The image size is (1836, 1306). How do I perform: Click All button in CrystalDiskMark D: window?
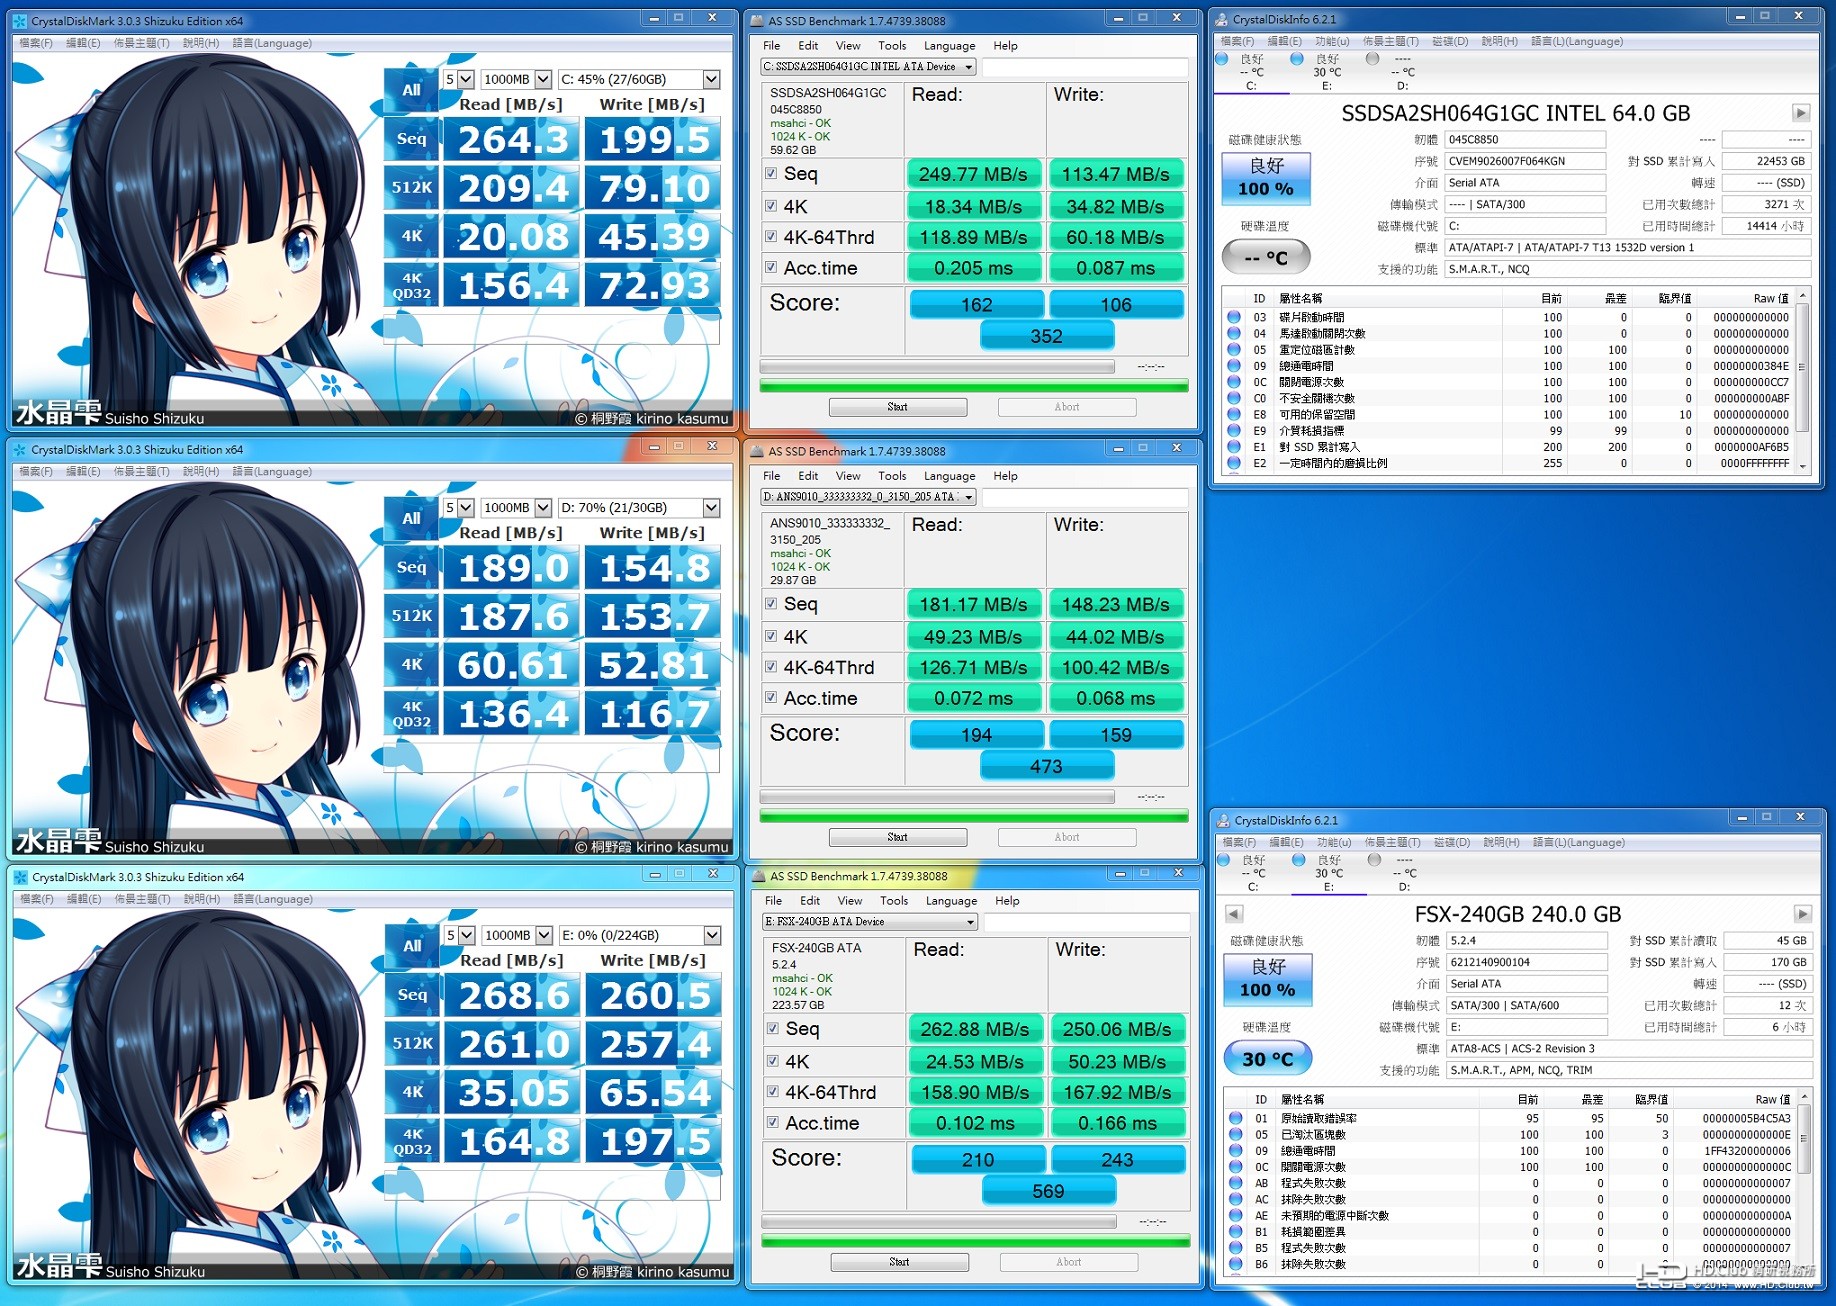411,518
